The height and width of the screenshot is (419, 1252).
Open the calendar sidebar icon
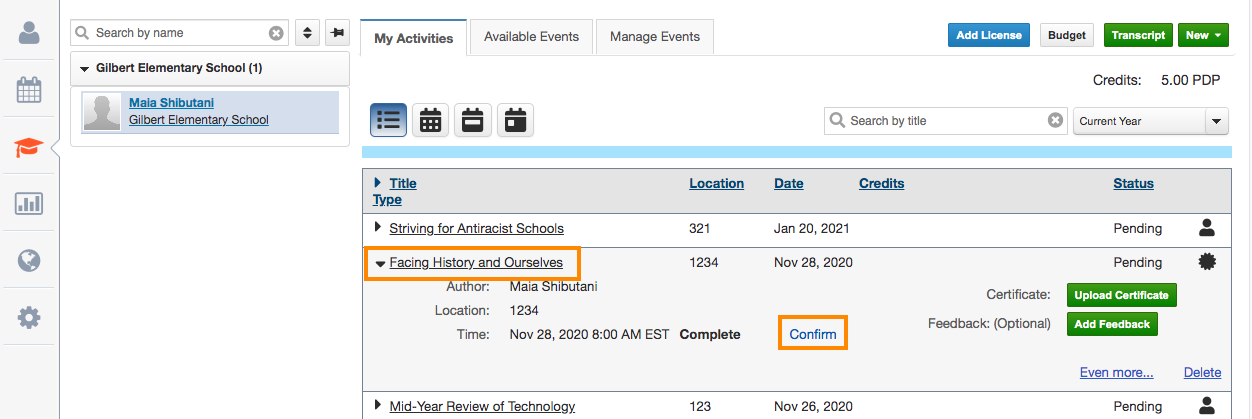point(29,90)
